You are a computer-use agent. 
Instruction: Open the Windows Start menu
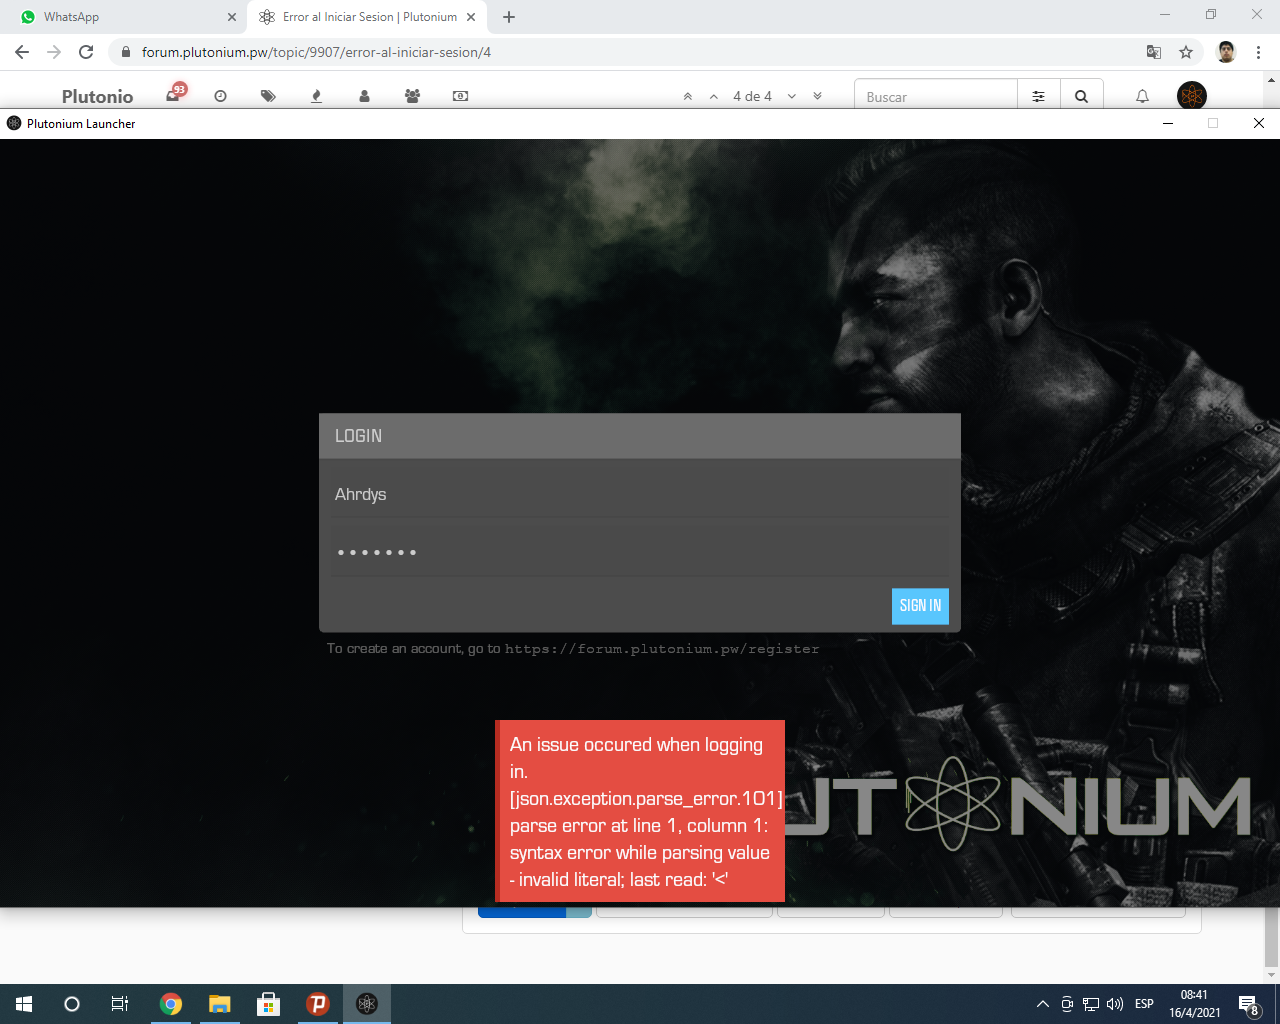24,1004
